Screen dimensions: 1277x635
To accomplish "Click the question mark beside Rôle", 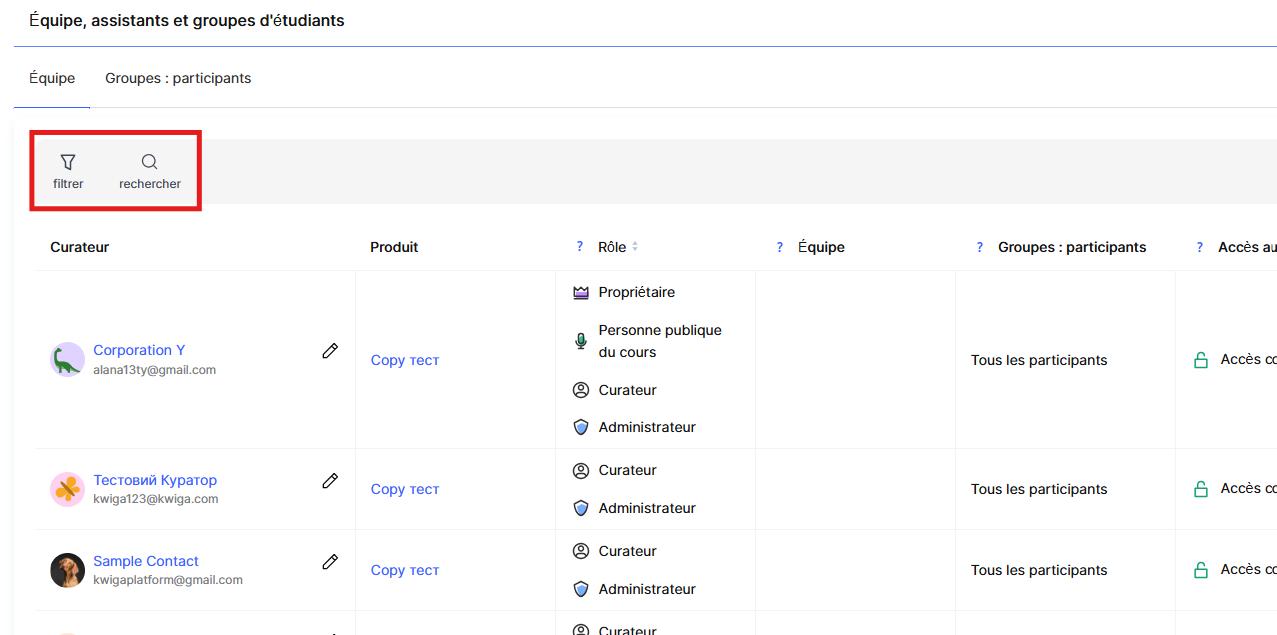I will point(580,247).
